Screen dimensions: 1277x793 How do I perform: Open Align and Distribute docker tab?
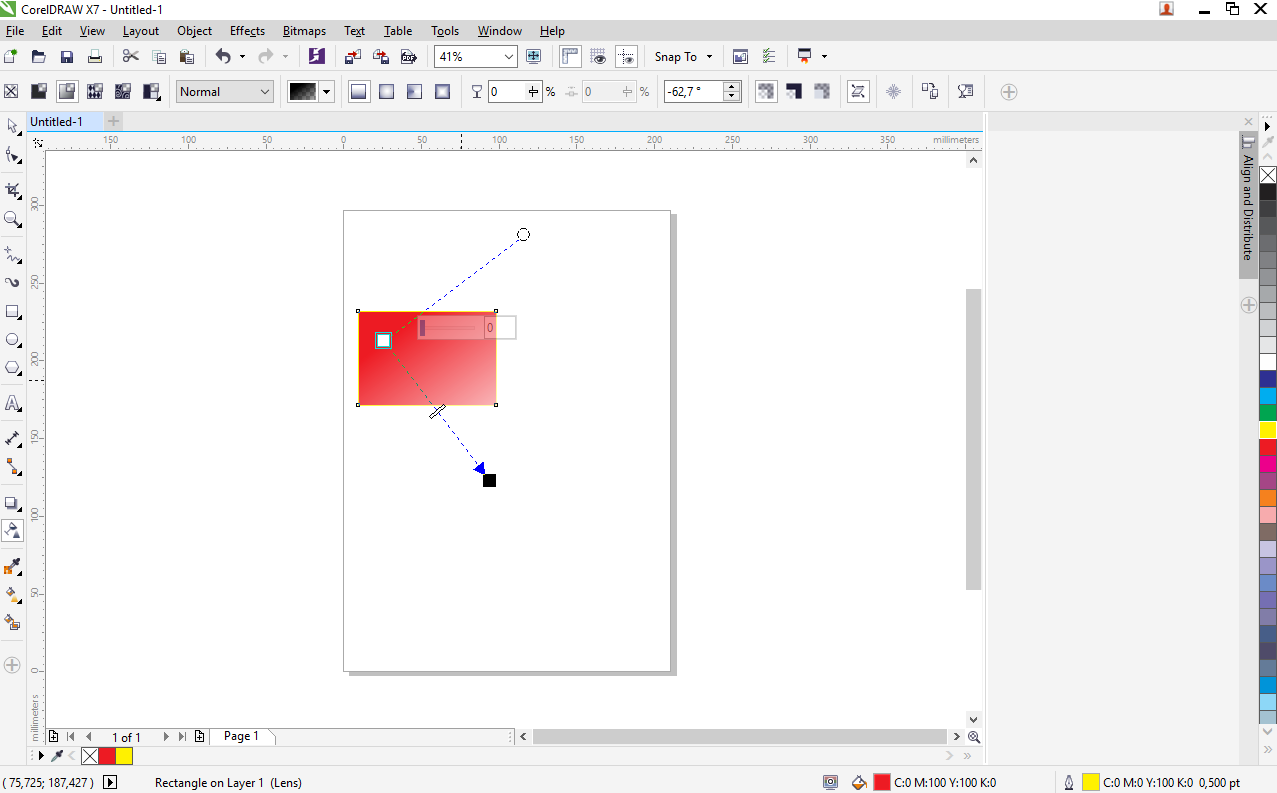(1248, 205)
